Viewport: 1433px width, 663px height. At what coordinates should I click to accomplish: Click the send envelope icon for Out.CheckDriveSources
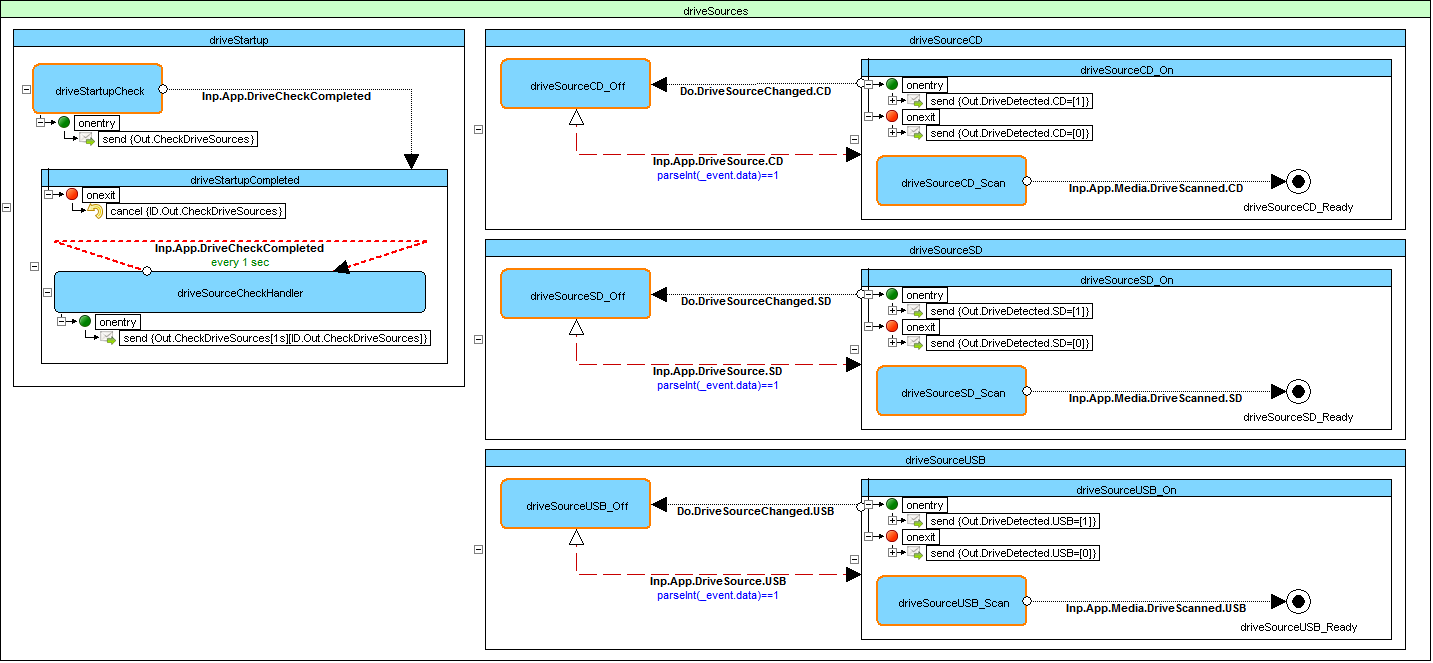[x=87, y=139]
